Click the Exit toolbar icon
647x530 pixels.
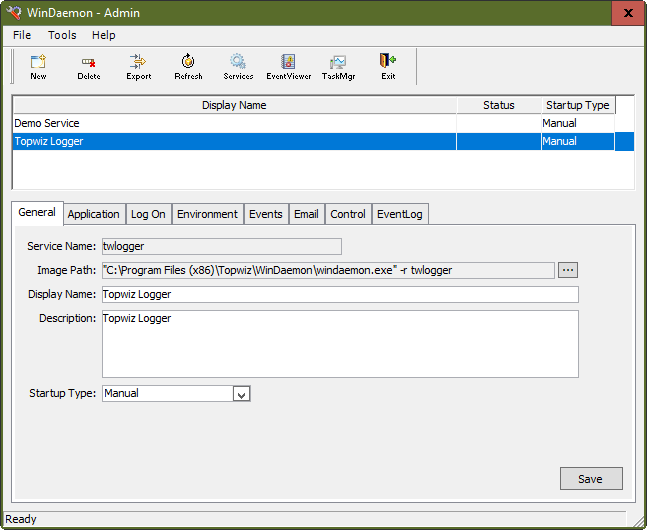coord(388,67)
